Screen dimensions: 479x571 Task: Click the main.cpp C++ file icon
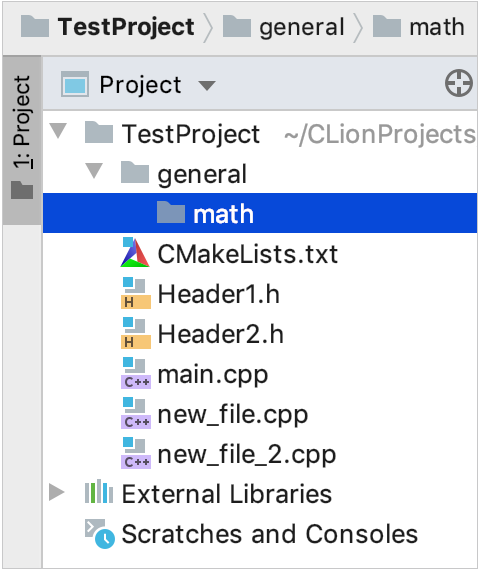point(136,373)
